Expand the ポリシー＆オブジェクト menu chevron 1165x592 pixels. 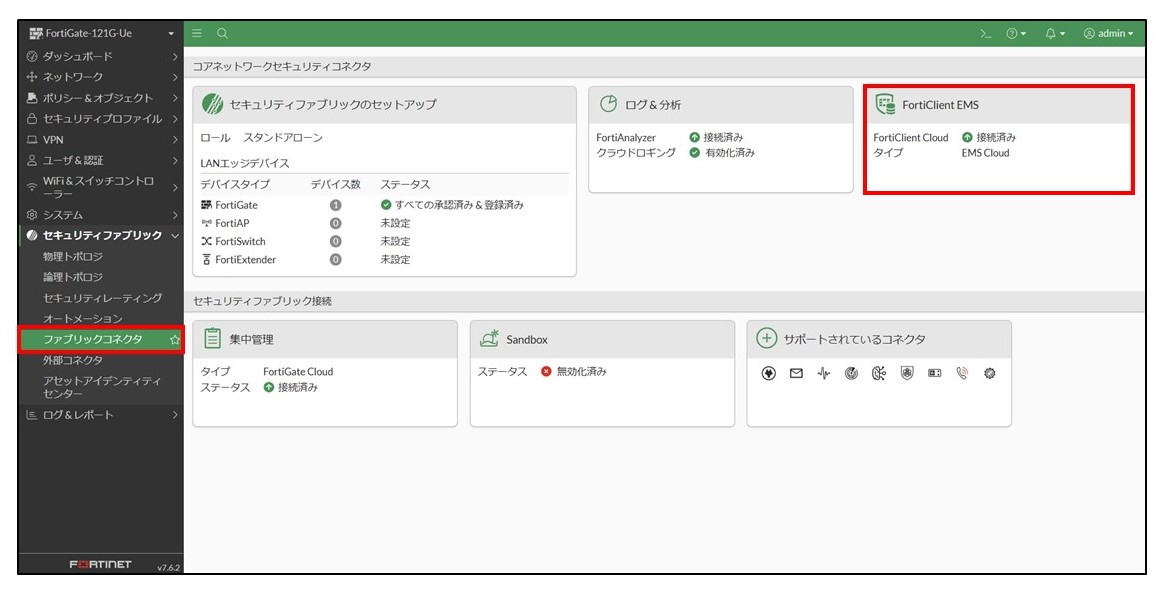pos(175,98)
